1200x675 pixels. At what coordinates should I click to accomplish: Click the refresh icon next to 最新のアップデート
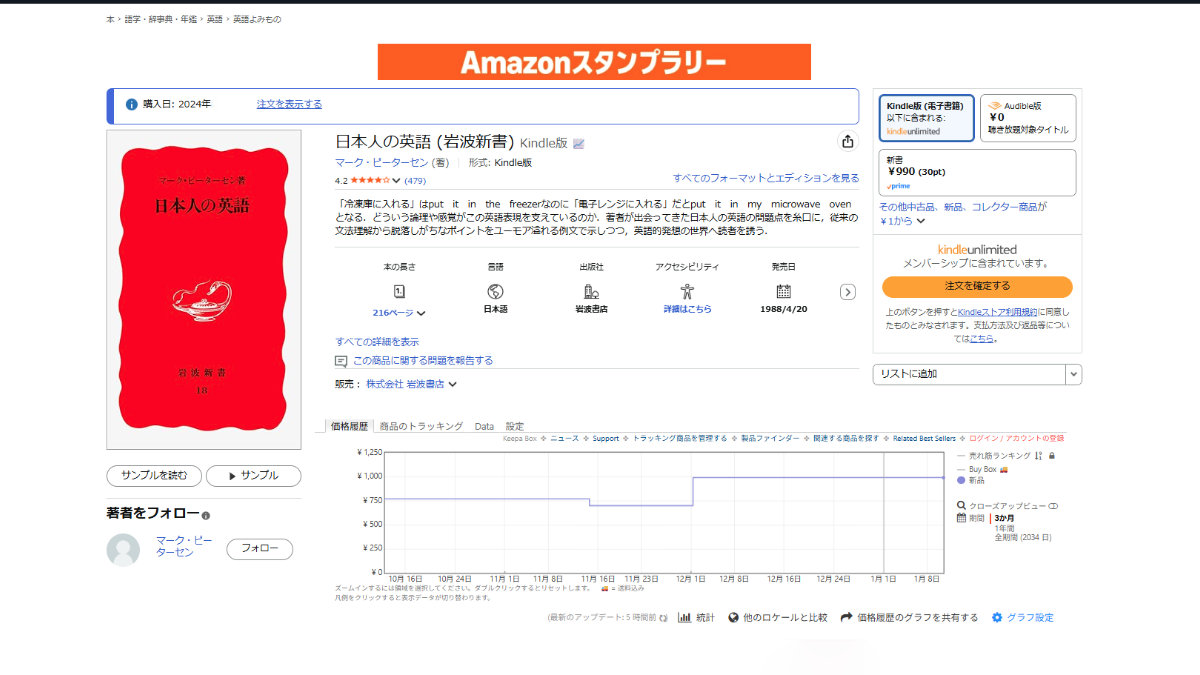(x=663, y=618)
